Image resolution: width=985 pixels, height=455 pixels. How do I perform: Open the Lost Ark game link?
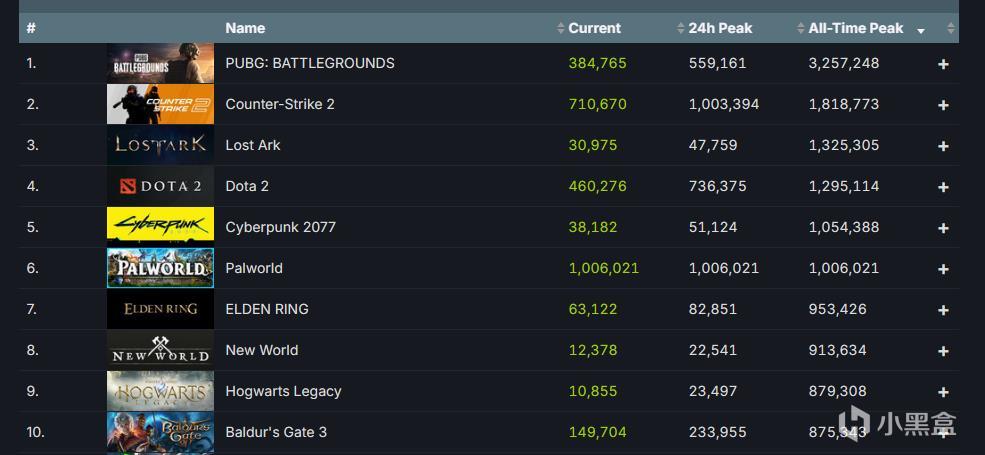(x=253, y=145)
